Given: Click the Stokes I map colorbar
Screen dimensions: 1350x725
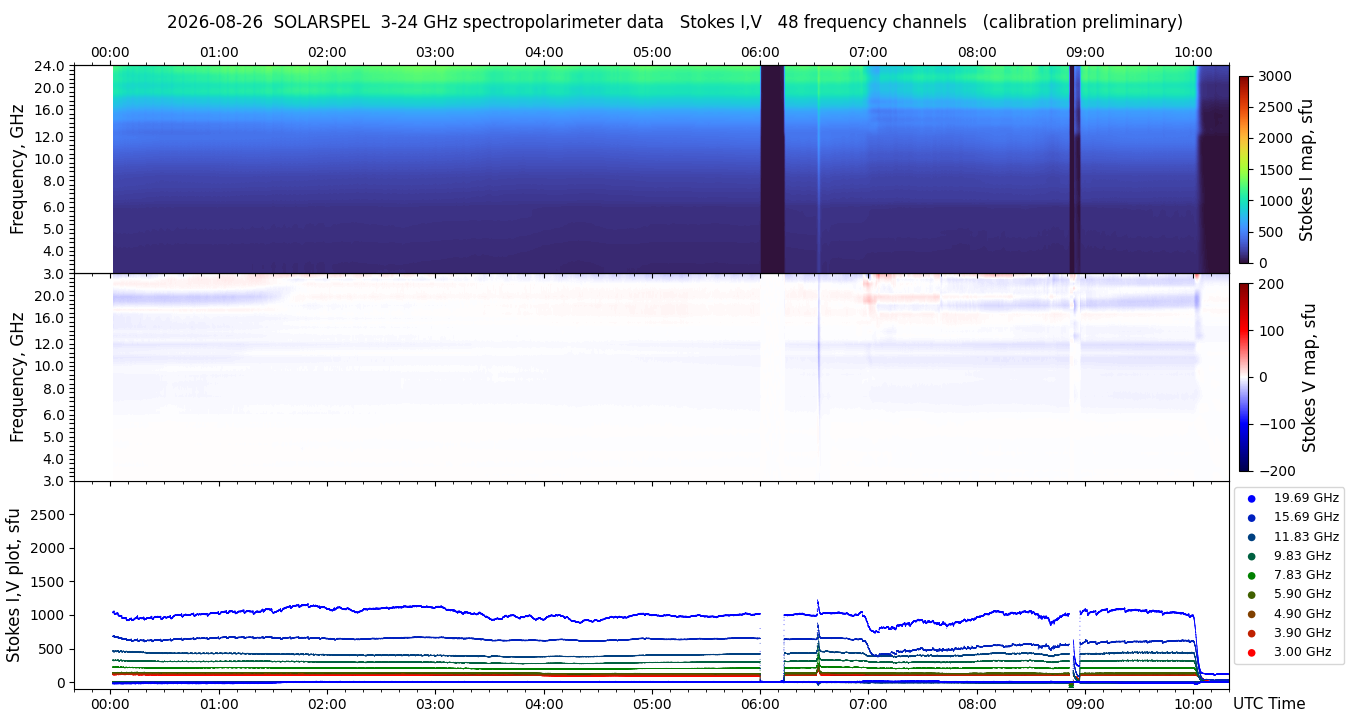Looking at the screenshot, I should coord(1244,169).
